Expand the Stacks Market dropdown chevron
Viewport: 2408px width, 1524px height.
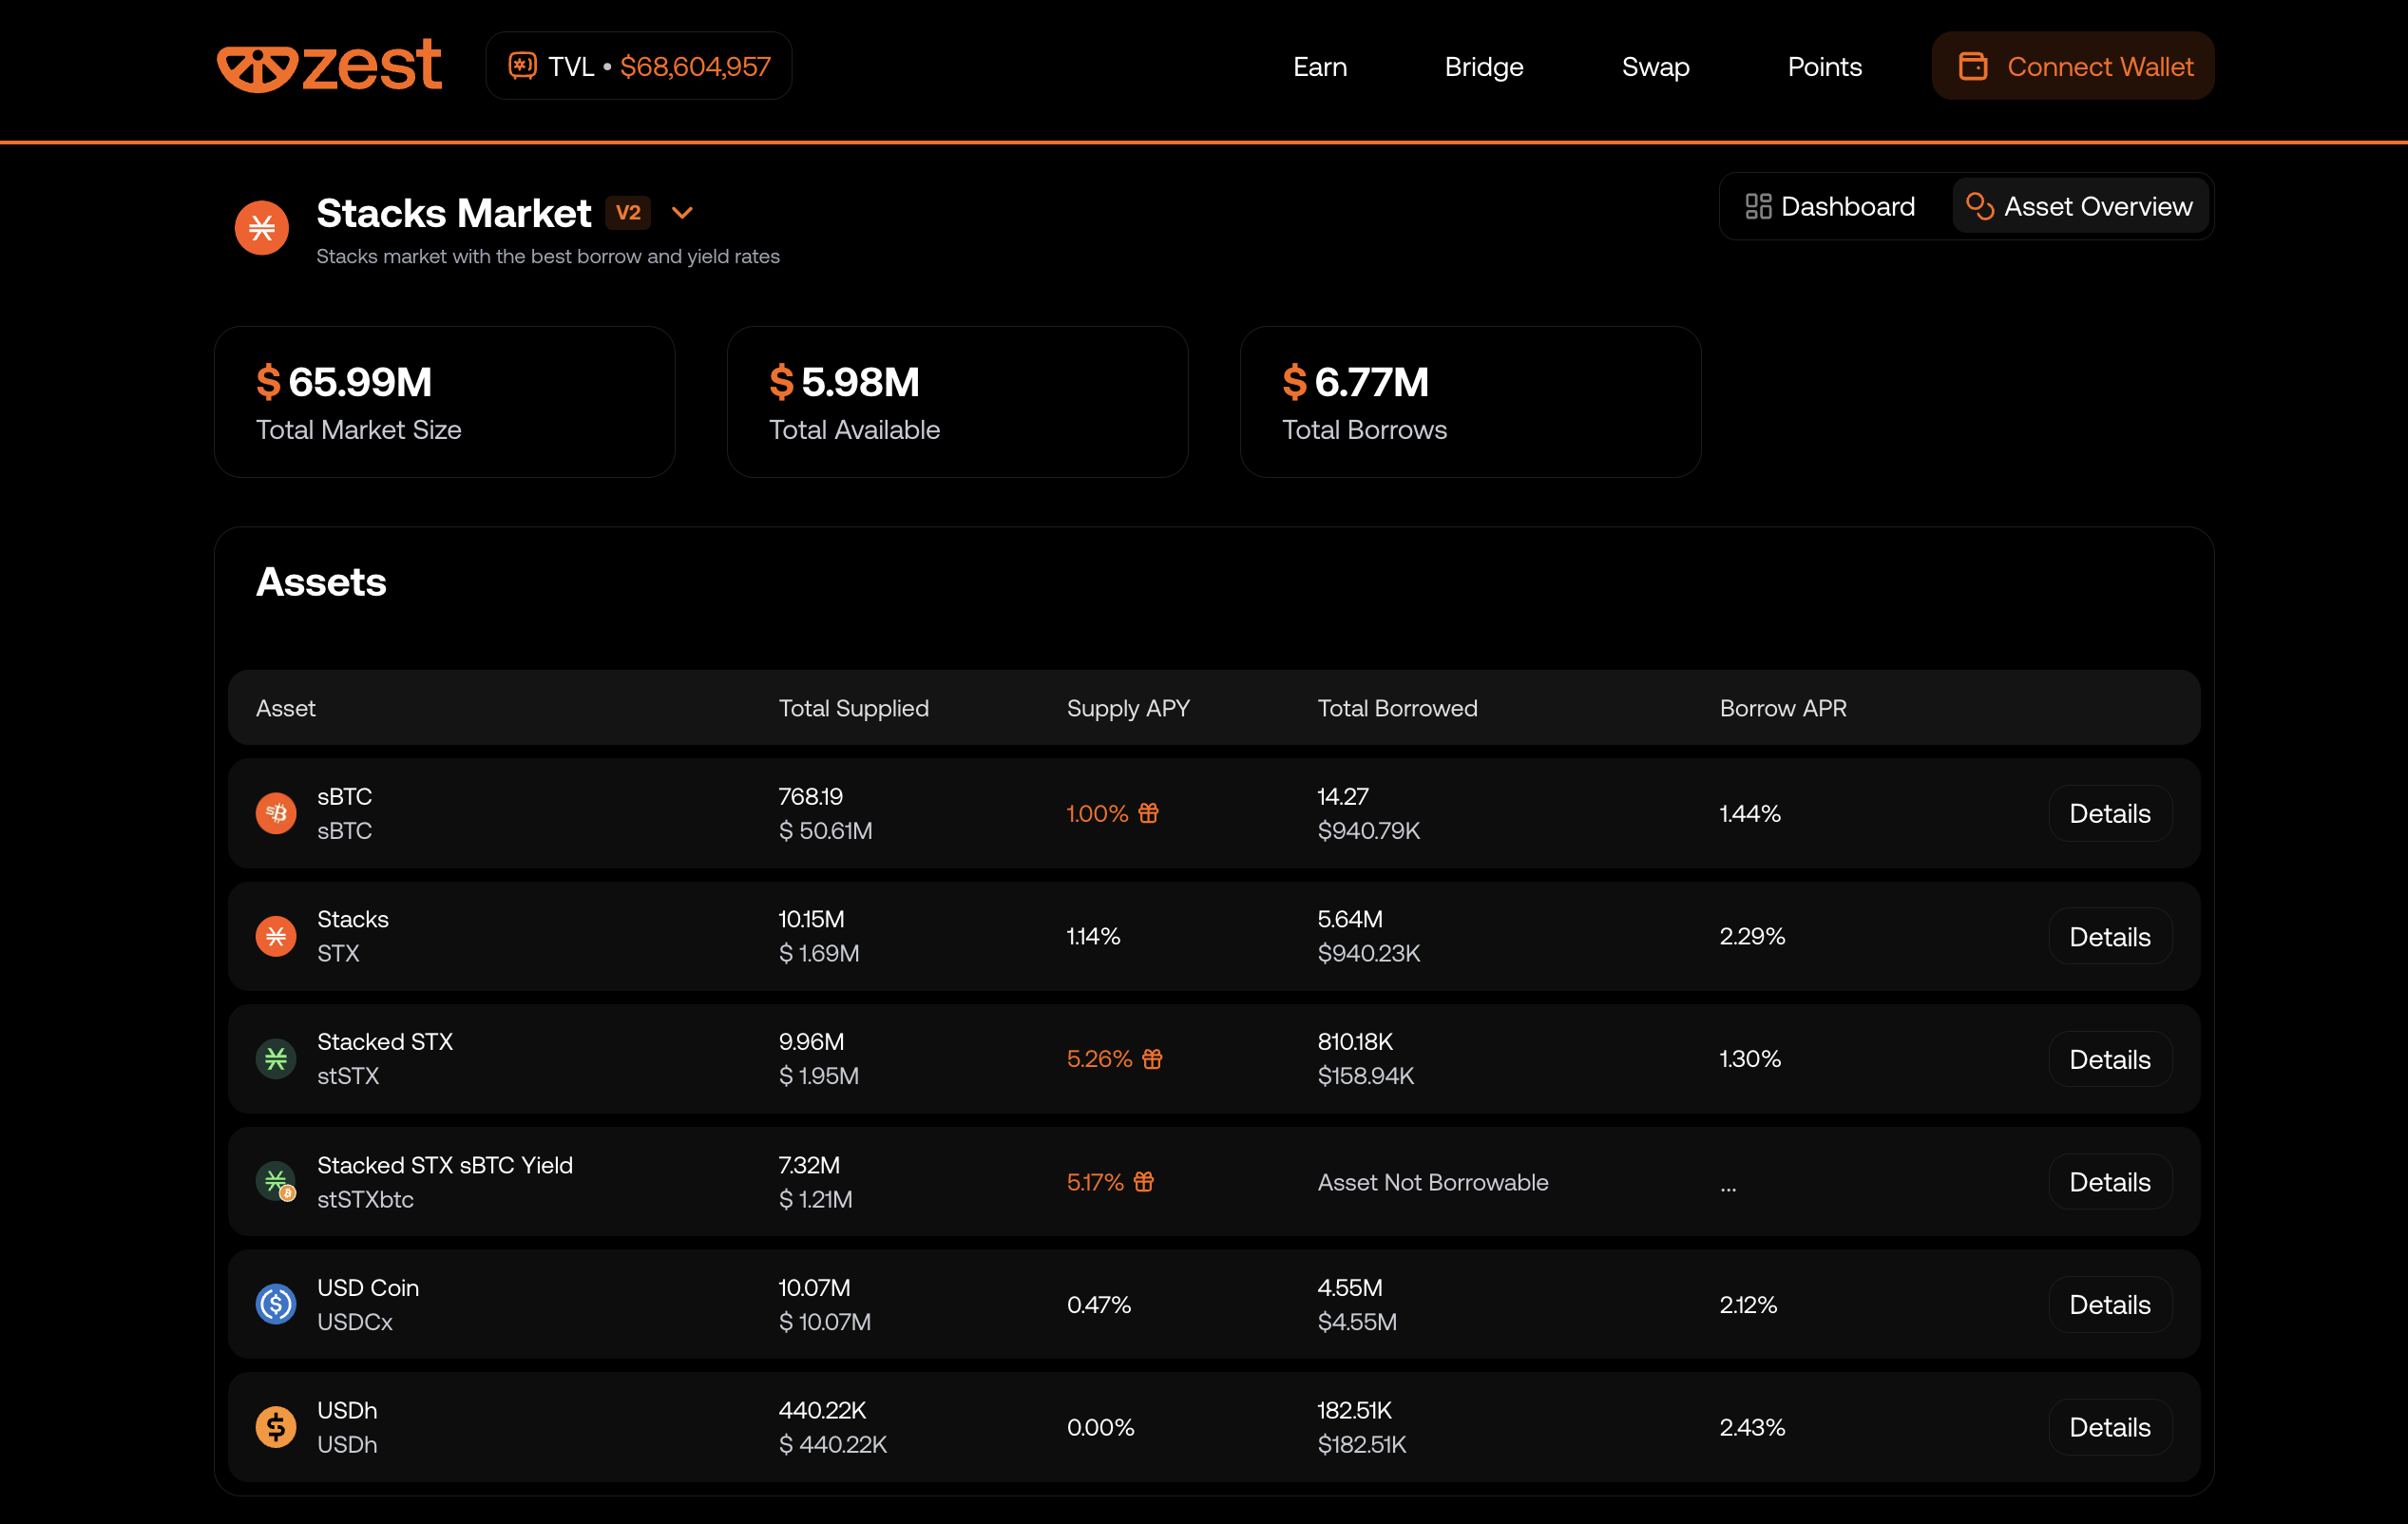(x=682, y=212)
